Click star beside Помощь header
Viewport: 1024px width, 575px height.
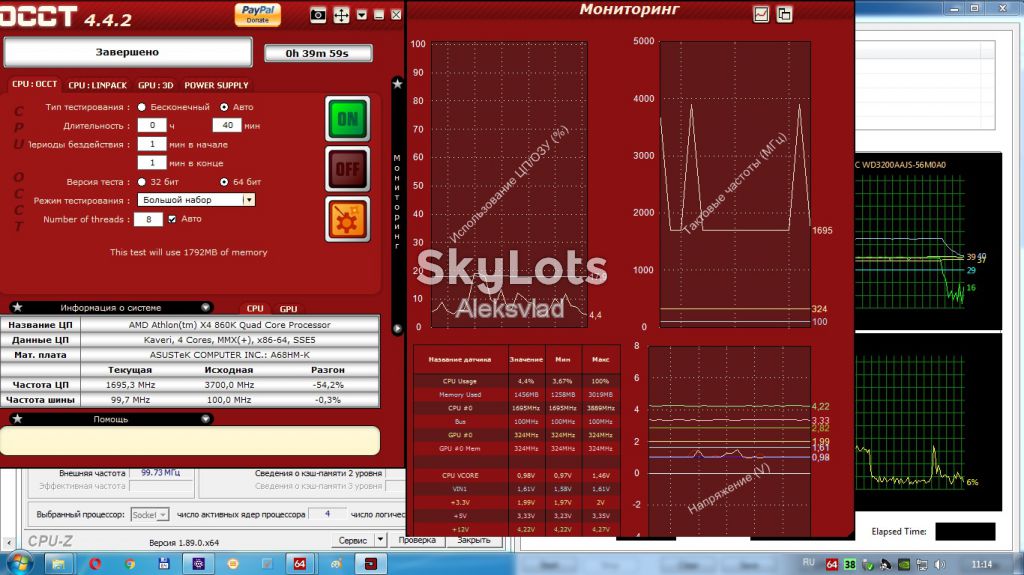[x=18, y=419]
